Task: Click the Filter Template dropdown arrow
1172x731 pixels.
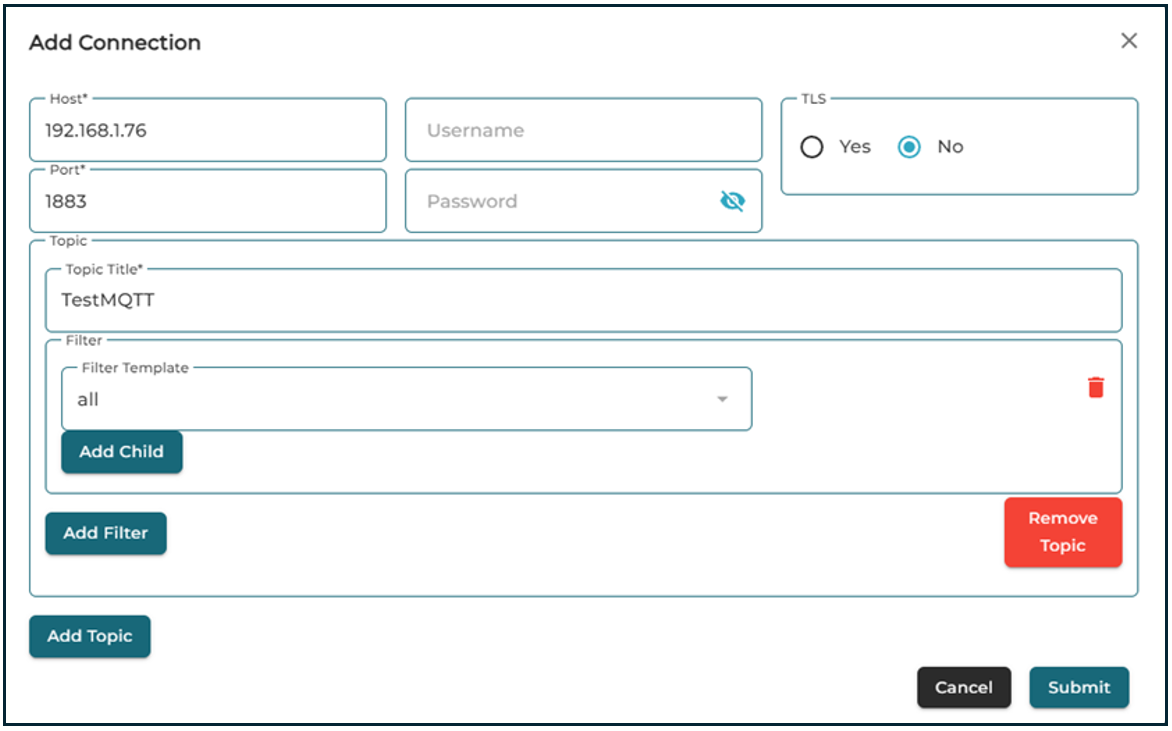Action: tap(722, 400)
